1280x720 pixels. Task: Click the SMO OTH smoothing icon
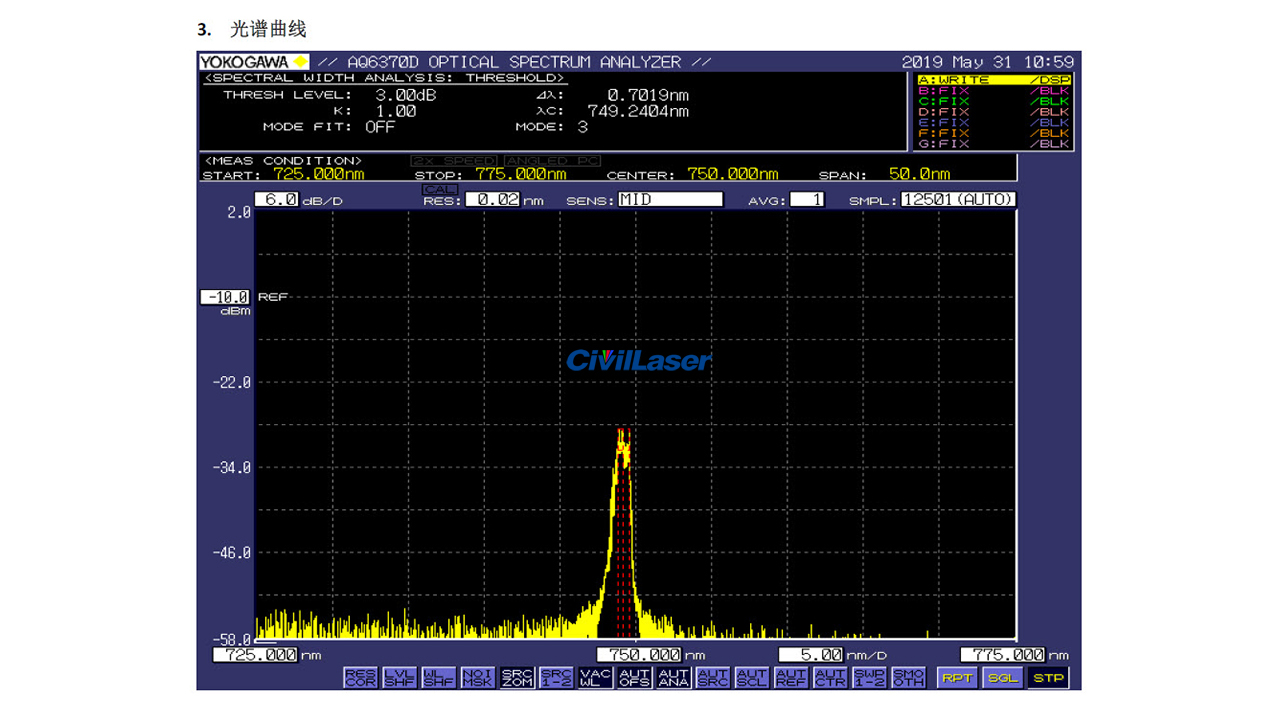[908, 677]
